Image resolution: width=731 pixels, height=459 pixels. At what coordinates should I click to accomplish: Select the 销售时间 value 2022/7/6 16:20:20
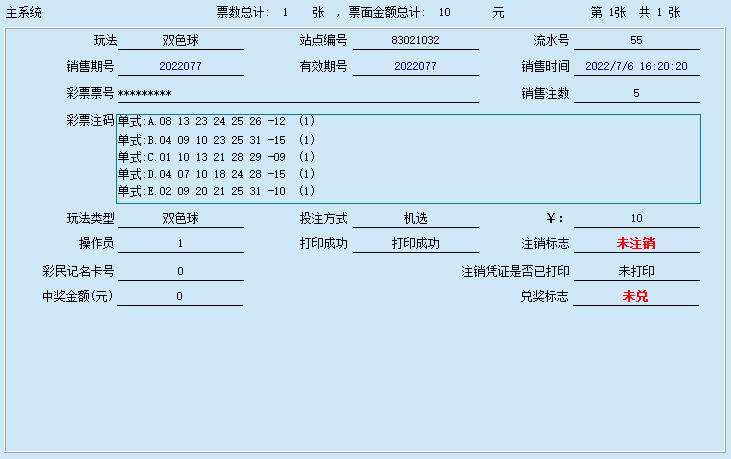pos(636,66)
